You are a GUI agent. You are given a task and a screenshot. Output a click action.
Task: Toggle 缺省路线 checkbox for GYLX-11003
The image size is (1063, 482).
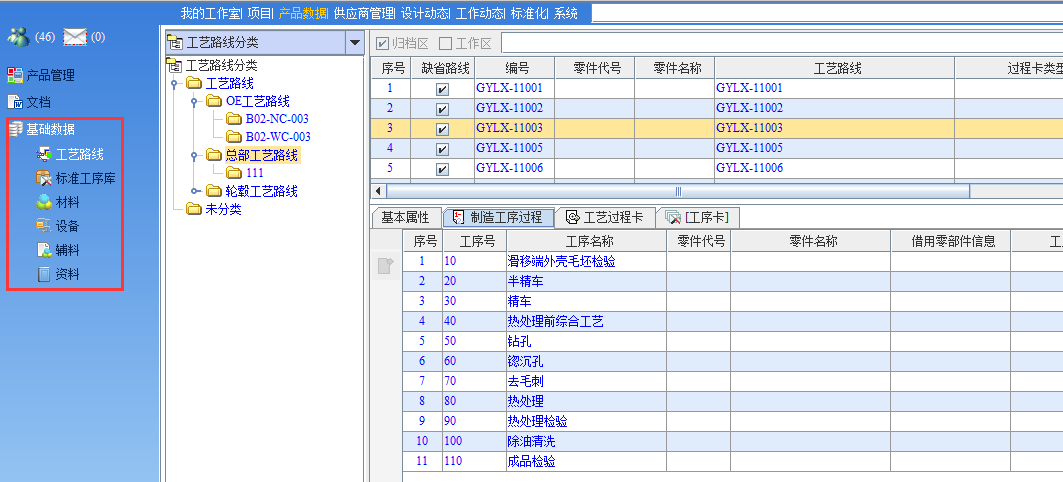point(443,129)
